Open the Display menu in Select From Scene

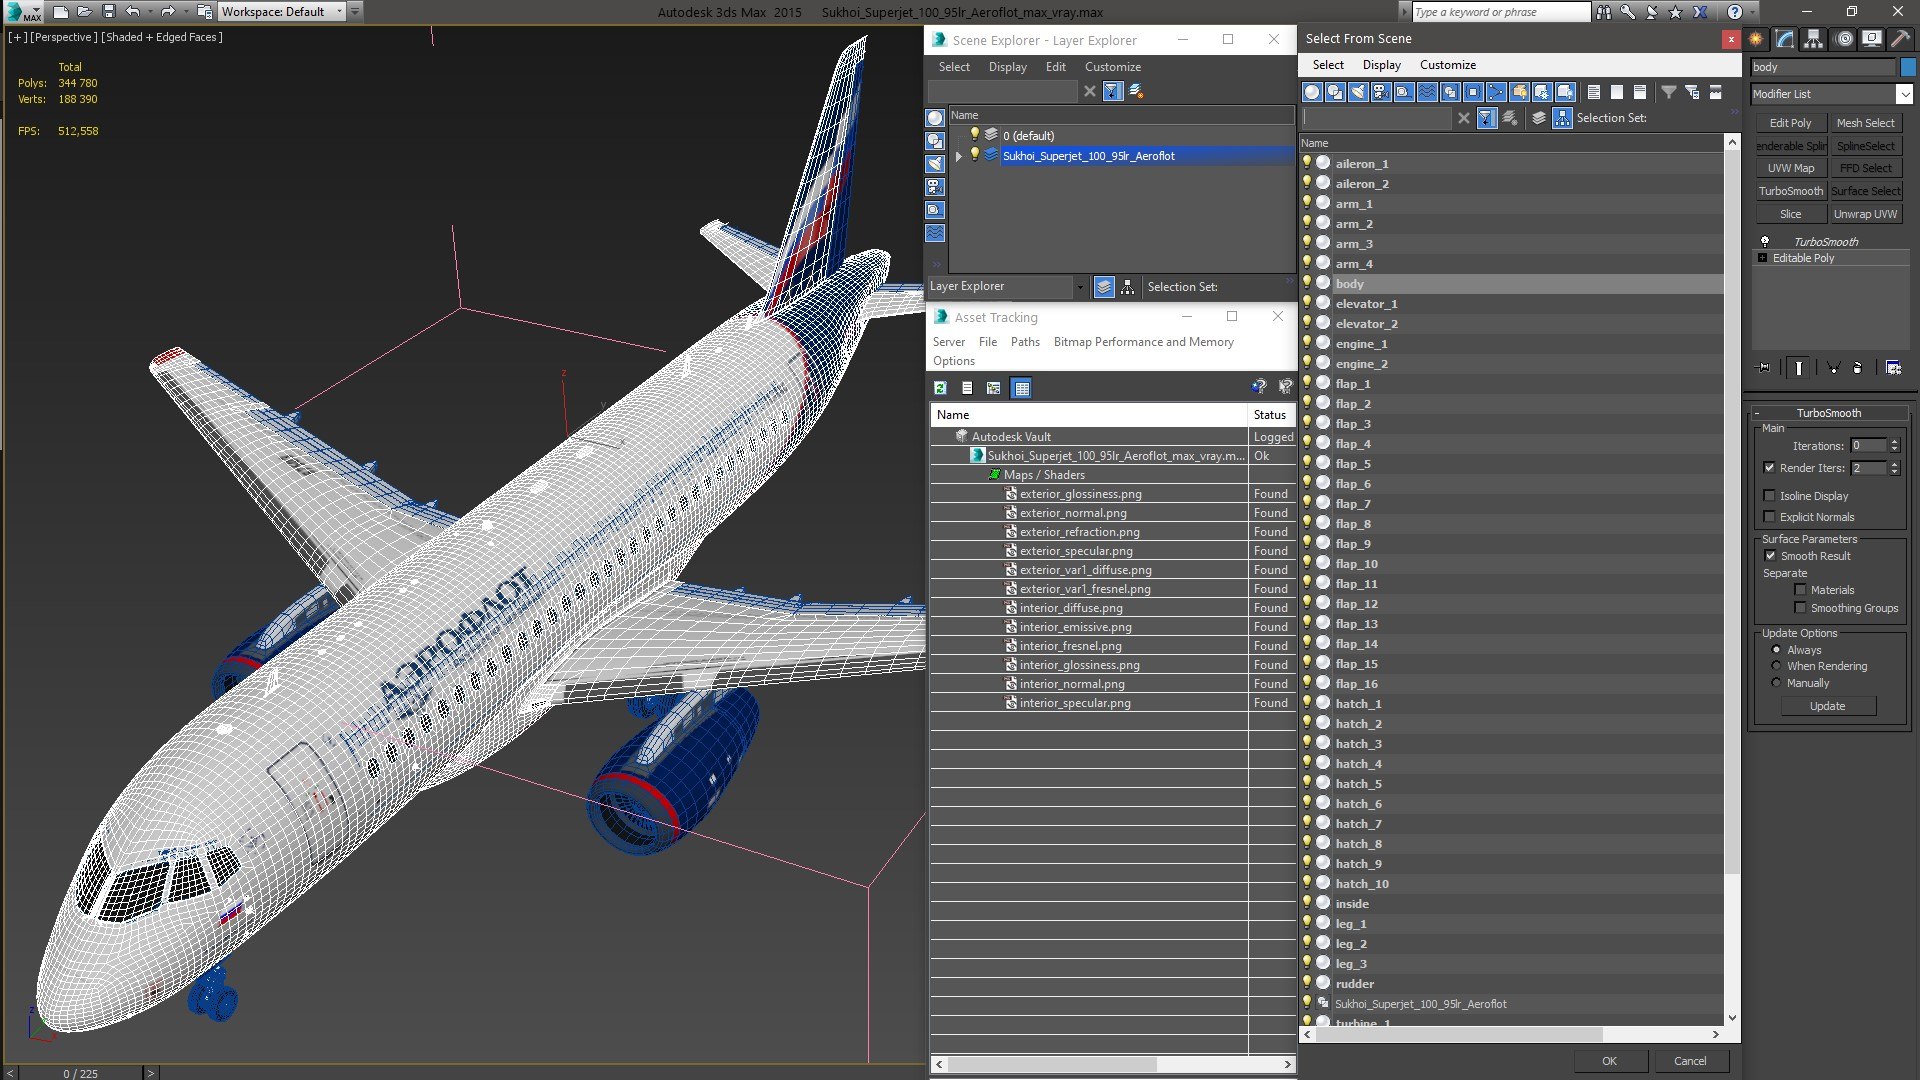(1381, 65)
